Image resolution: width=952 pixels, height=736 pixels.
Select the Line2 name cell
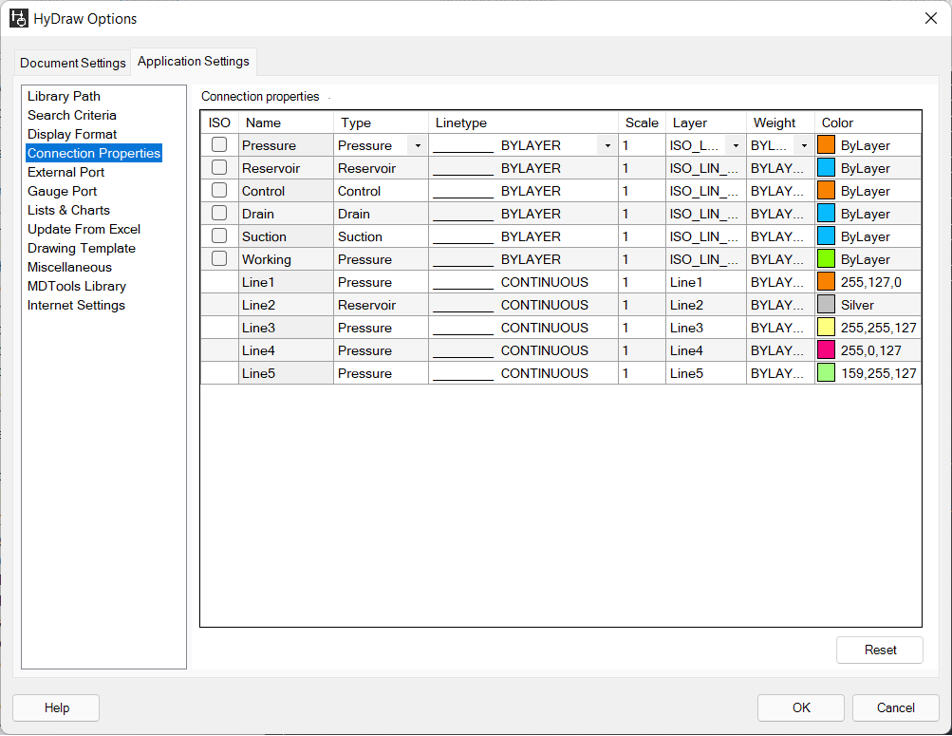(x=285, y=305)
